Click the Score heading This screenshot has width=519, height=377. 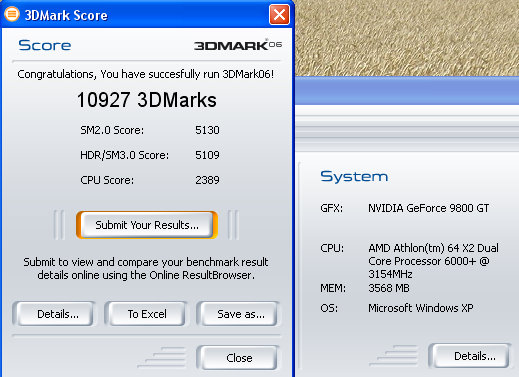click(44, 45)
